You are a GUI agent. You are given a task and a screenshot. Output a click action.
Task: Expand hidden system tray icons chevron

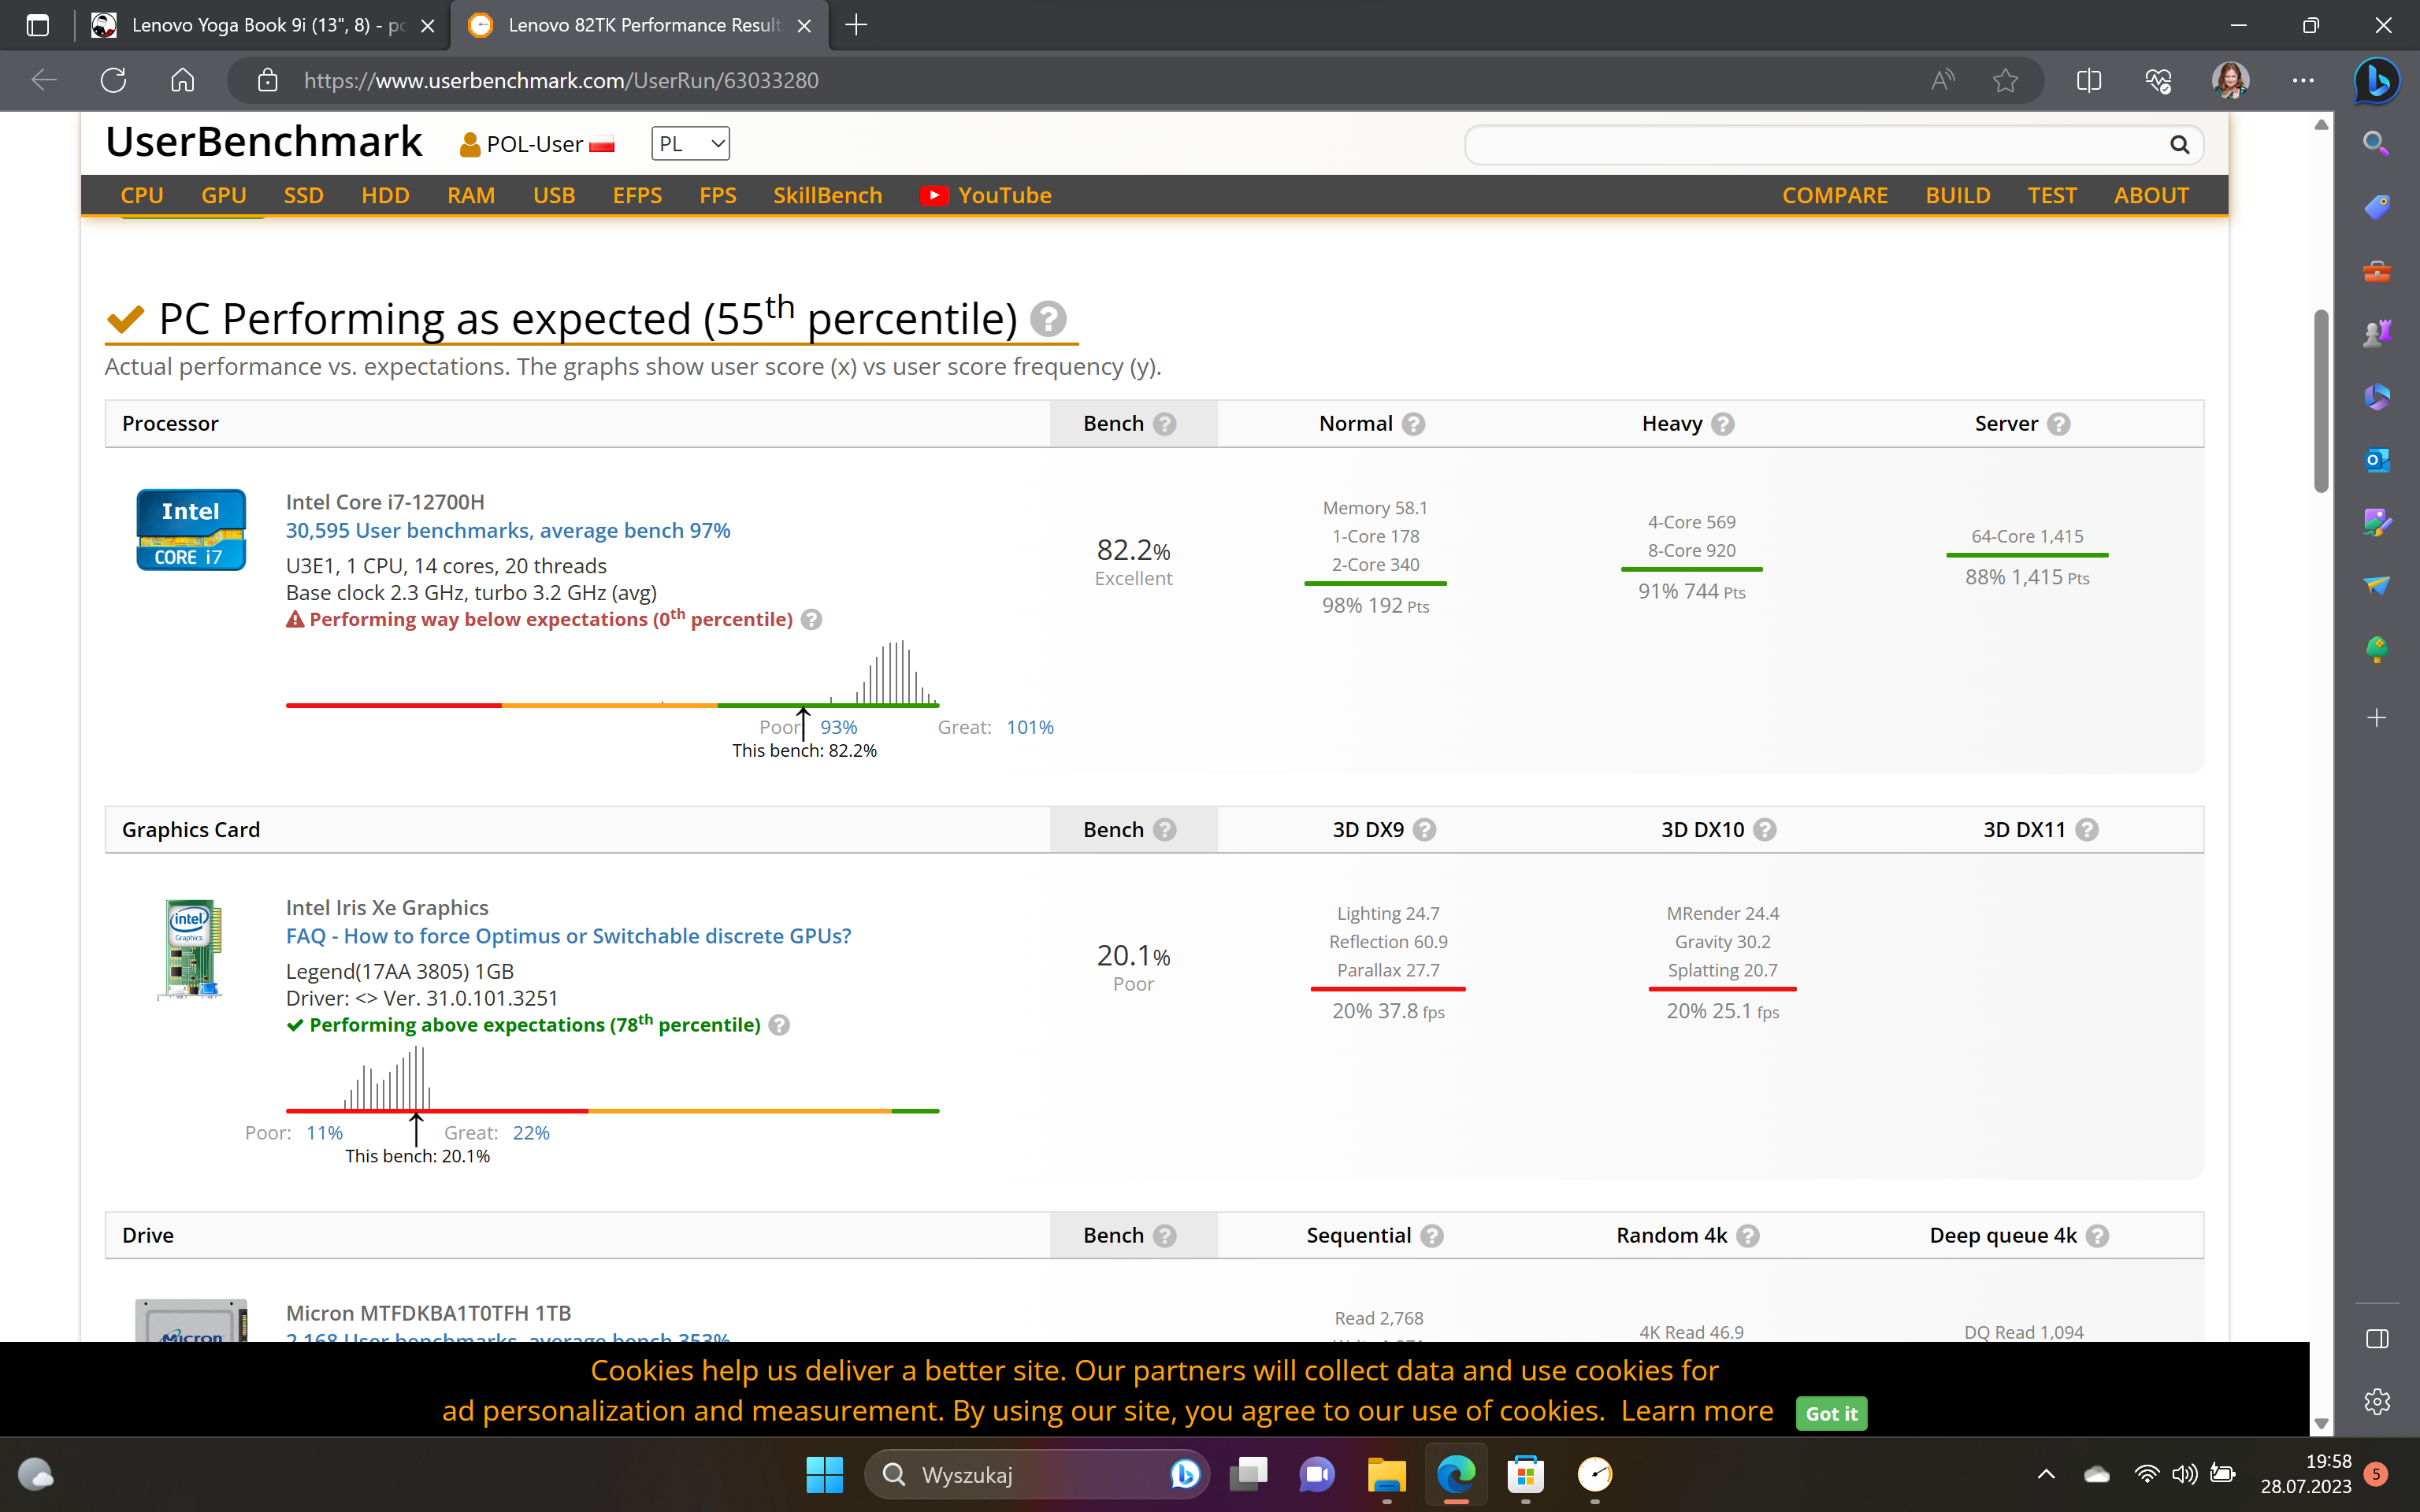[2046, 1474]
